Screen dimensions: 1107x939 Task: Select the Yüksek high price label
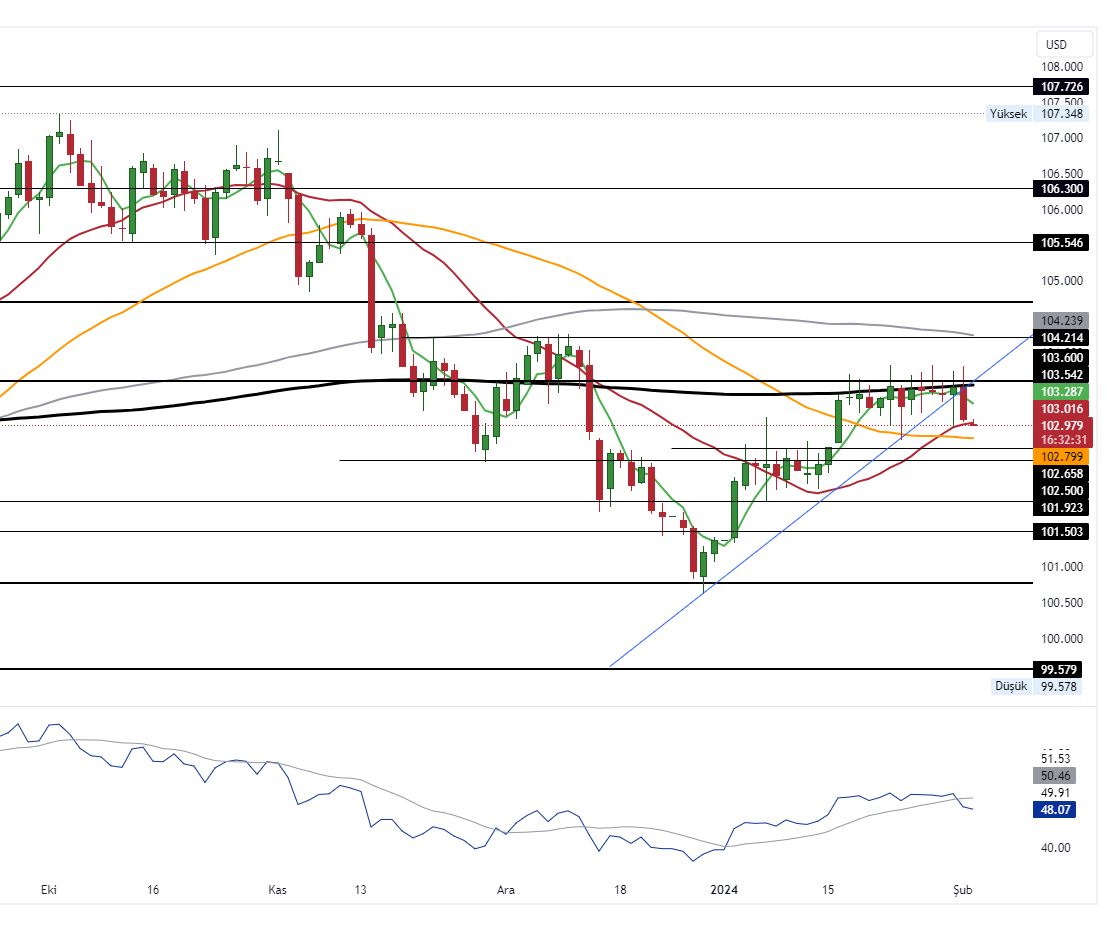[x=1008, y=114]
